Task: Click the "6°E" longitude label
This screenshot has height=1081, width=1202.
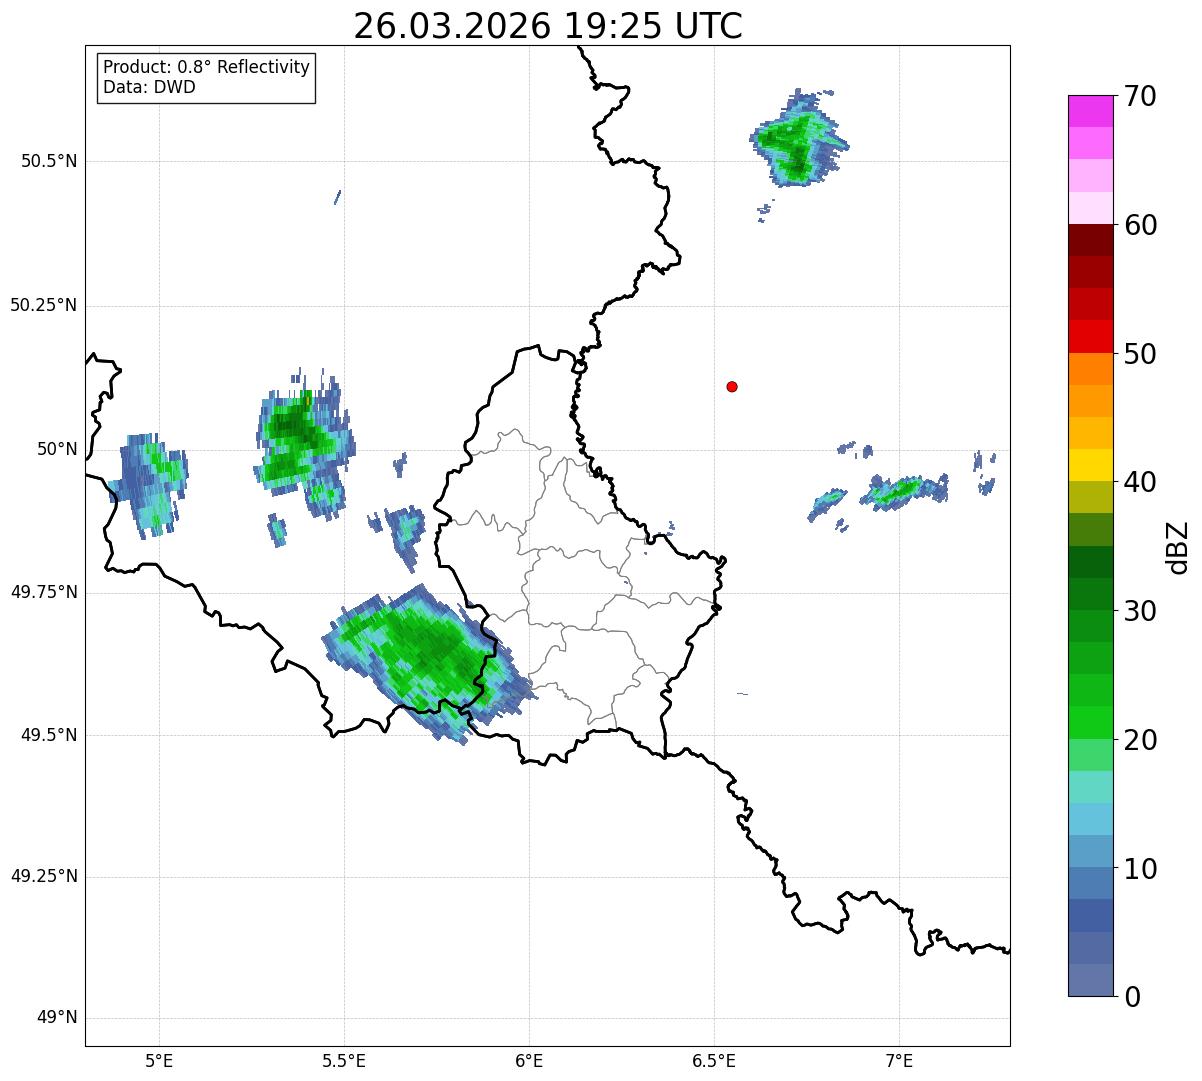Action: pos(529,1060)
